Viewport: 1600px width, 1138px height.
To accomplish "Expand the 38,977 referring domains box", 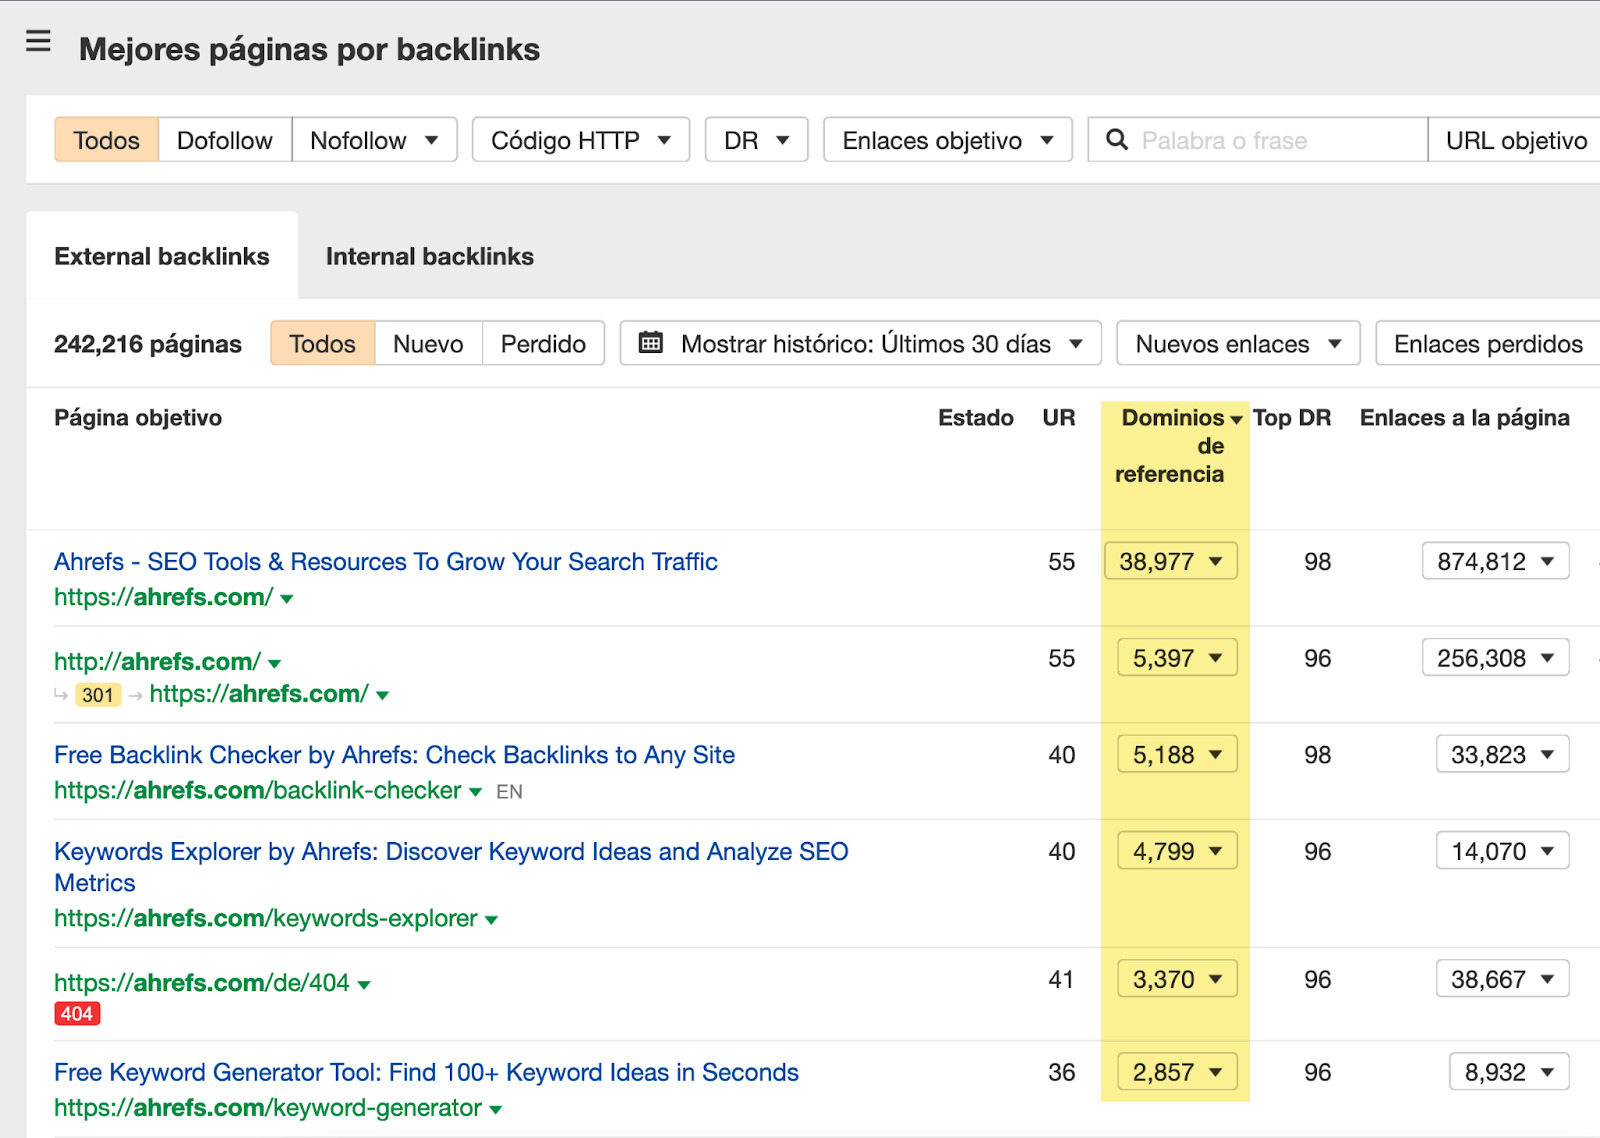I will coord(1170,561).
